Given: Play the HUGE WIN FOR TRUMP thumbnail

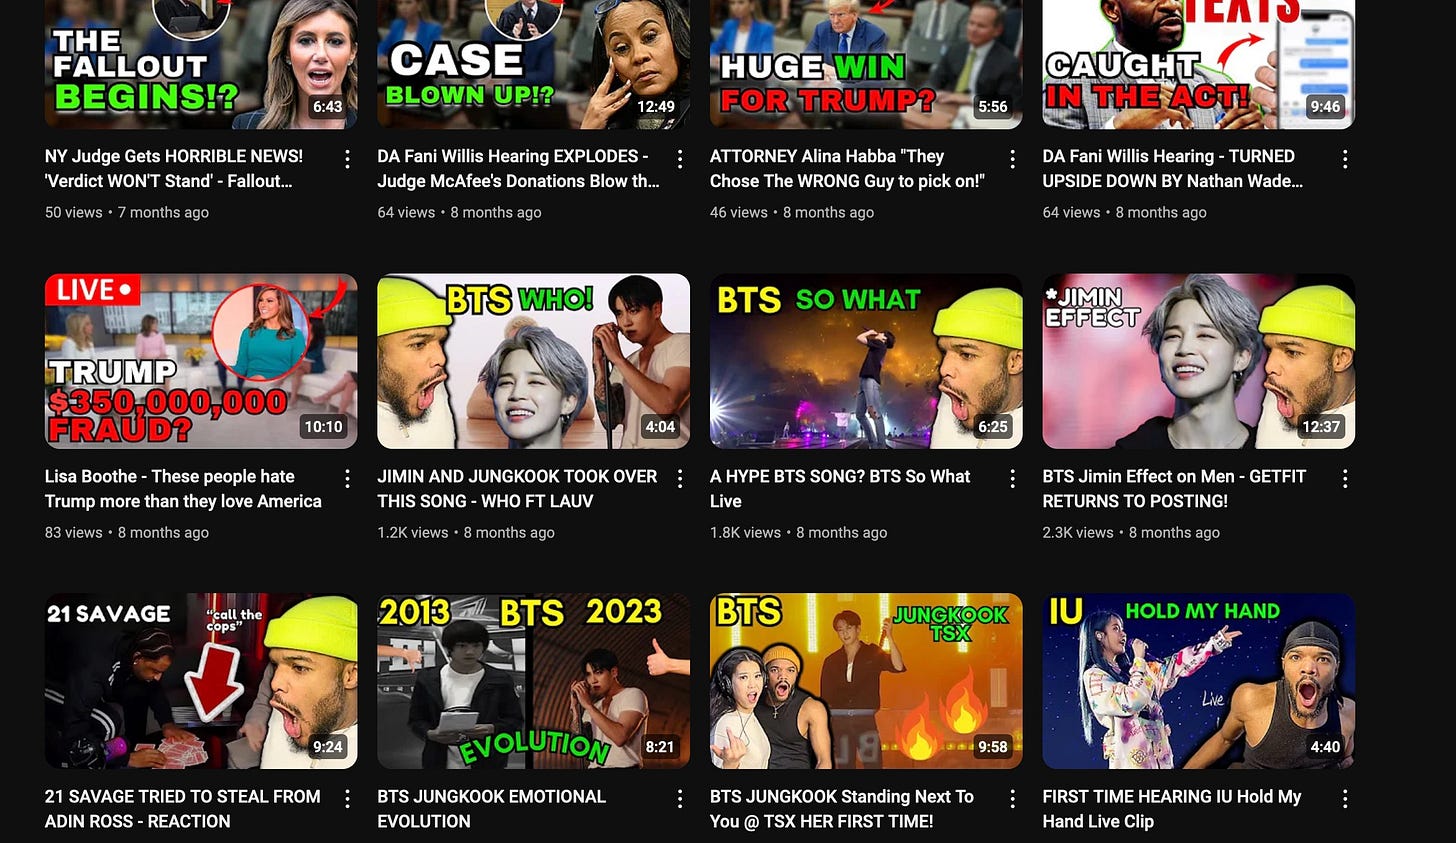Looking at the screenshot, I should 866,64.
